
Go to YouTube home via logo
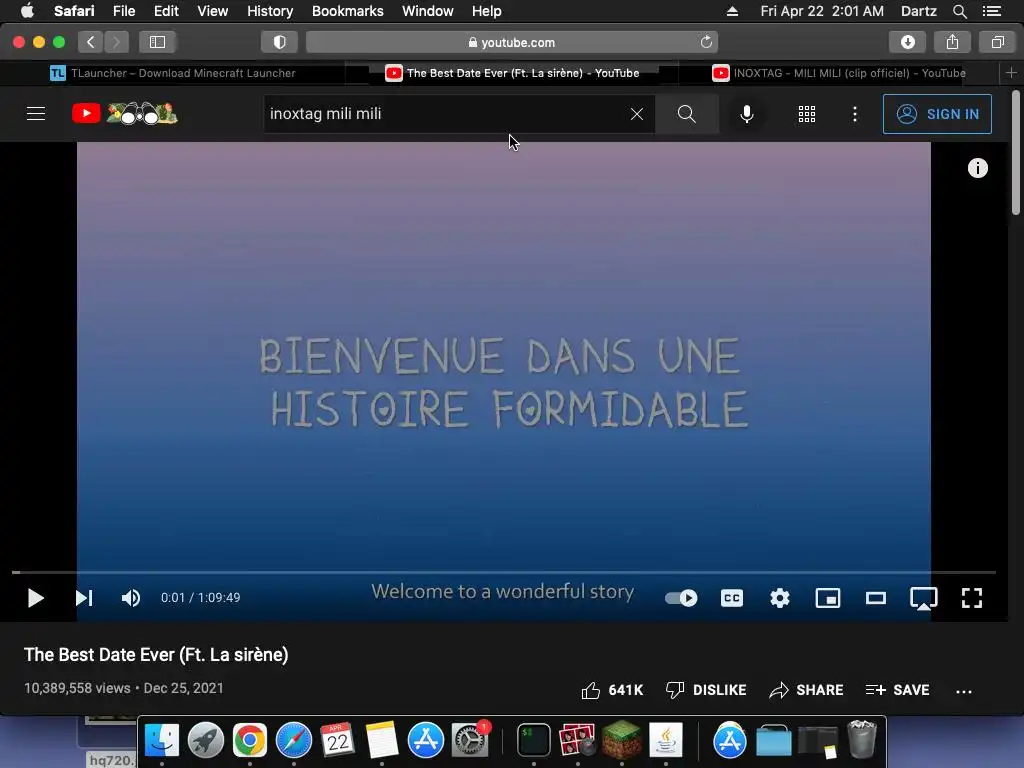click(124, 114)
